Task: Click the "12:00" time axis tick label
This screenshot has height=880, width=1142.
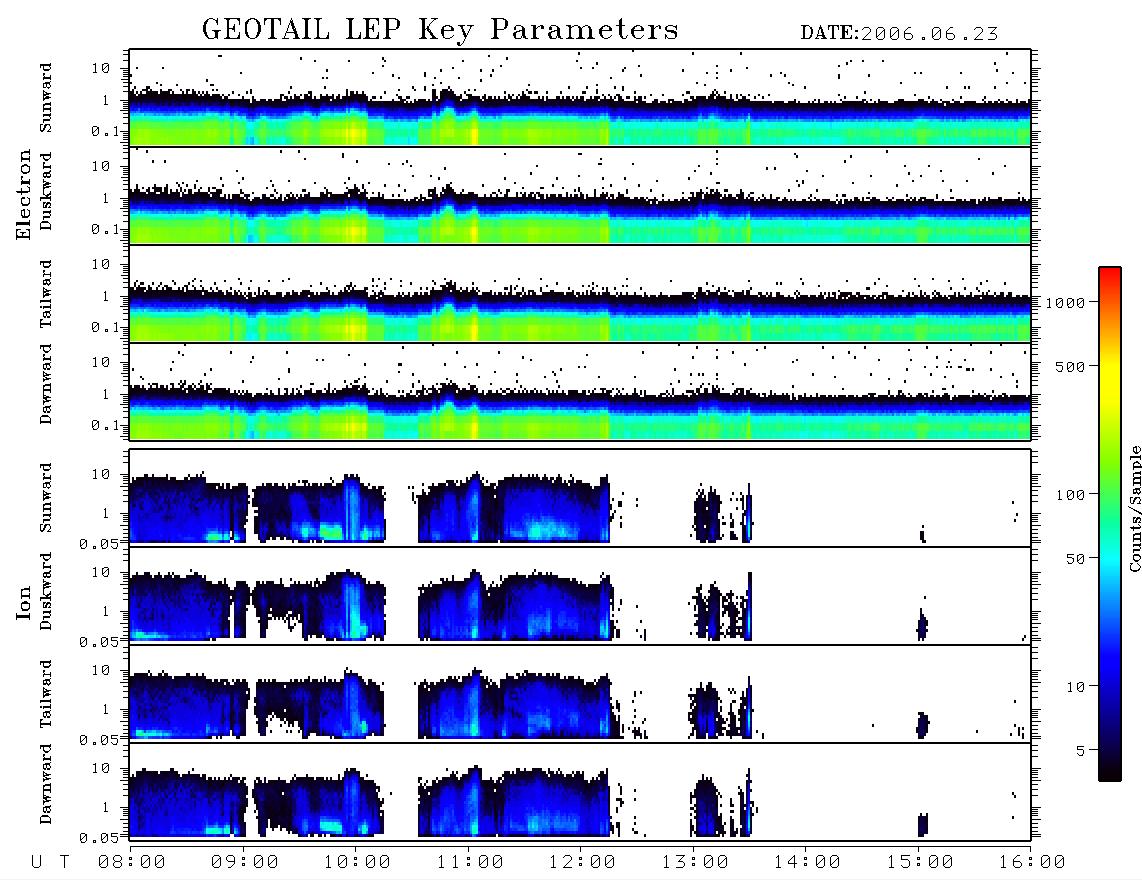Action: point(582,862)
